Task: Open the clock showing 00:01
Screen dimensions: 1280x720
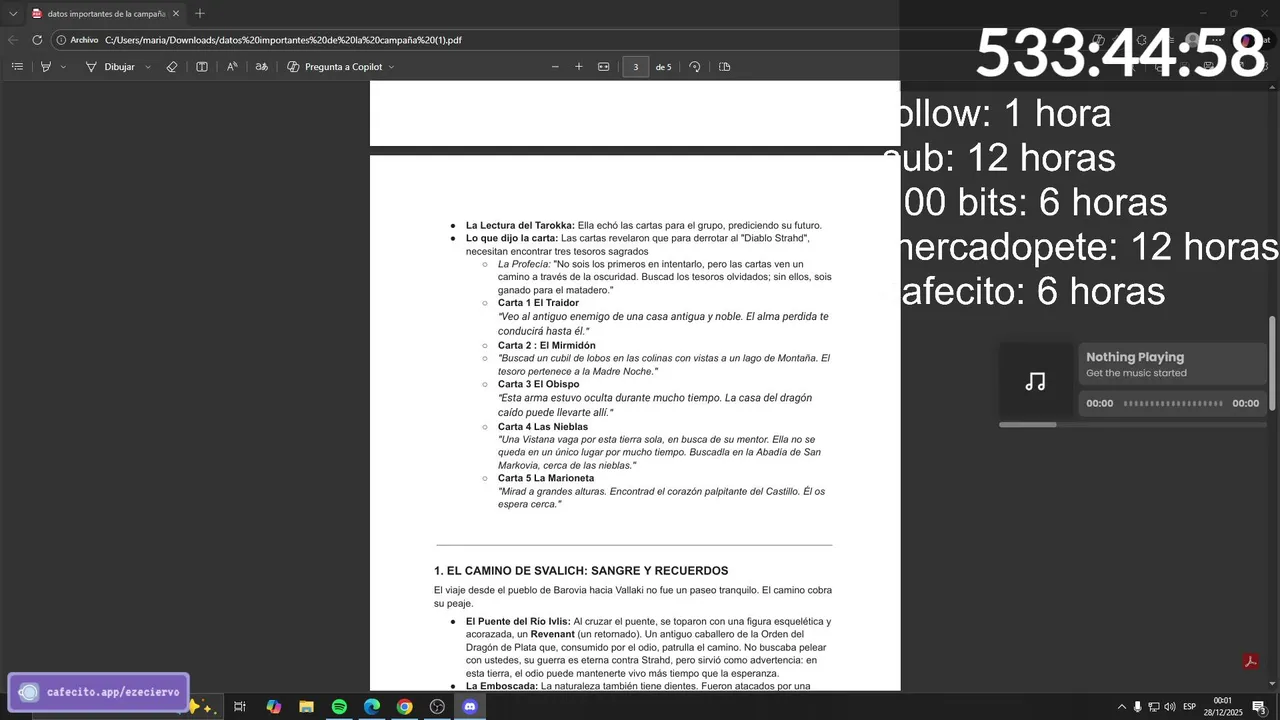Action: (x=1223, y=707)
